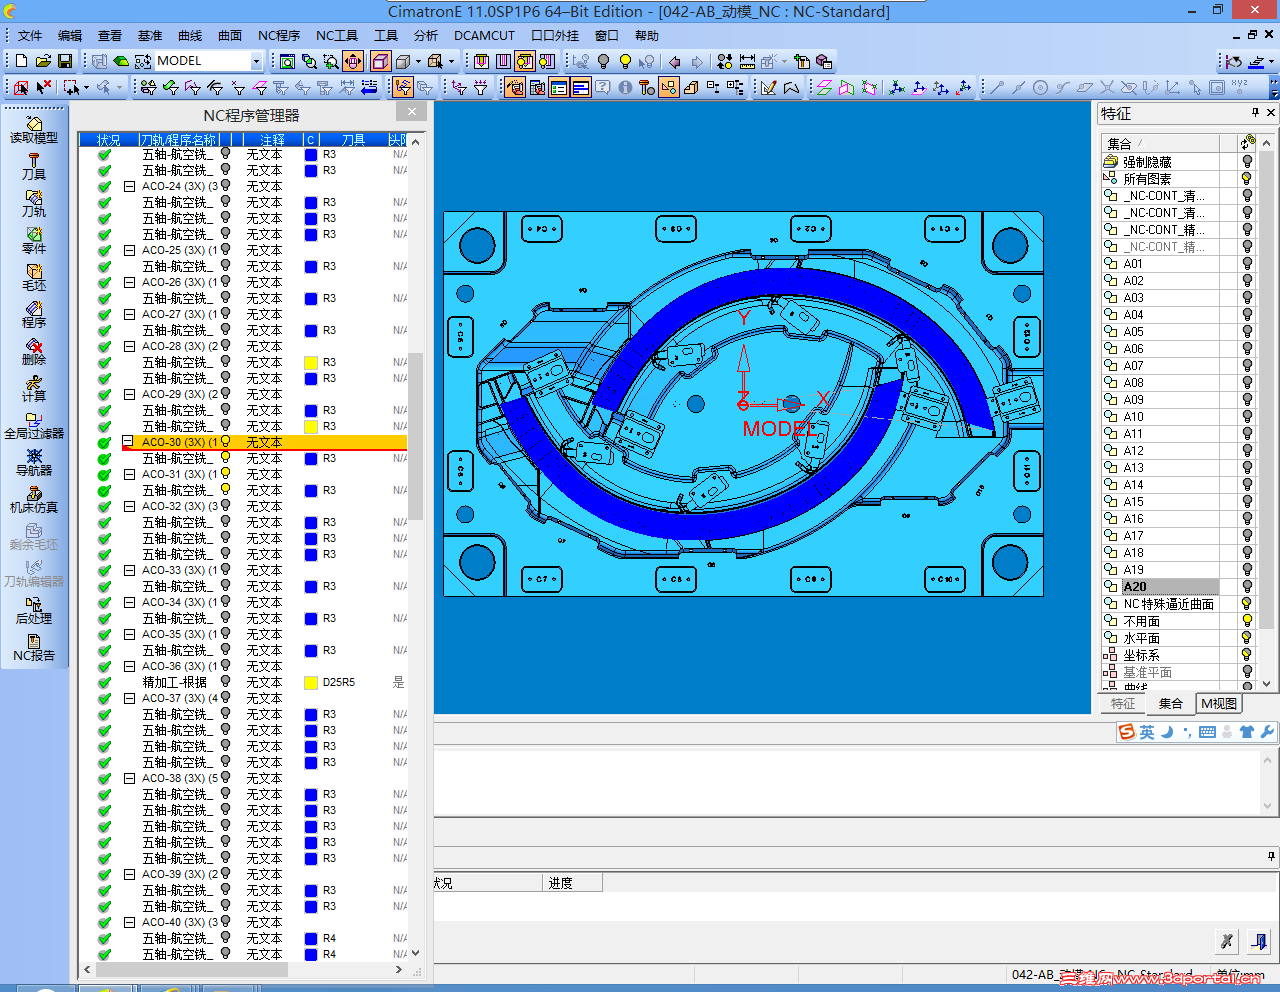Save the file with the floppy icon
This screenshot has height=992, width=1280.
(x=65, y=61)
